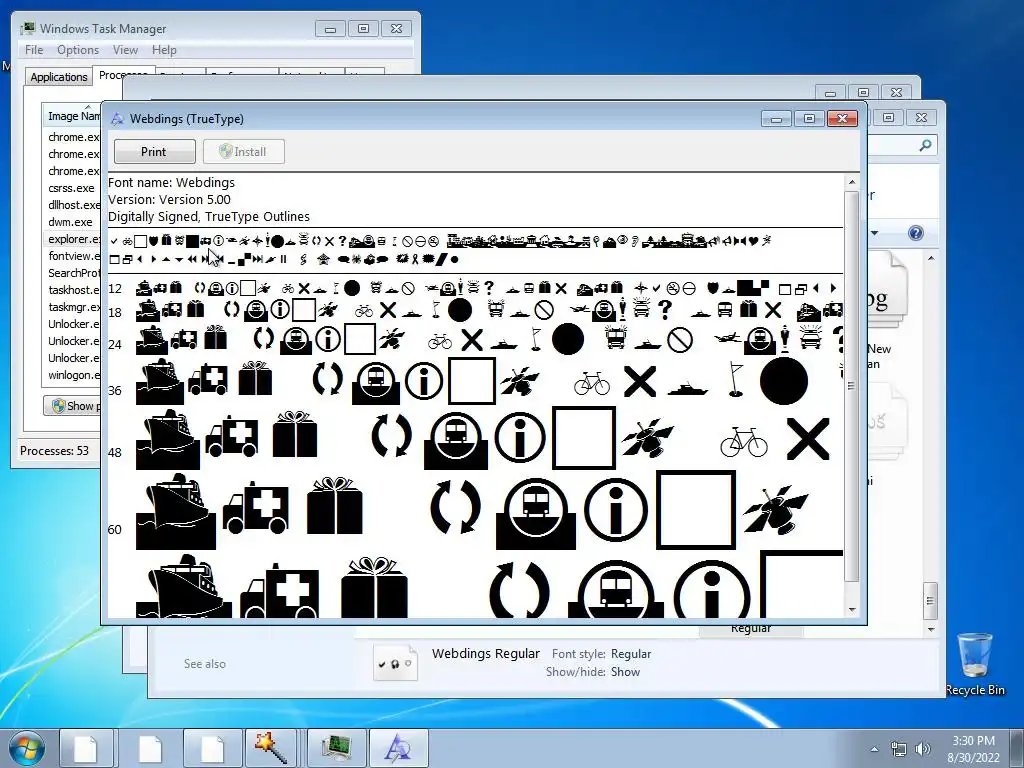The image size is (1024, 768).
Task: Open the Task Manager taskbar icon
Action: [x=336, y=748]
